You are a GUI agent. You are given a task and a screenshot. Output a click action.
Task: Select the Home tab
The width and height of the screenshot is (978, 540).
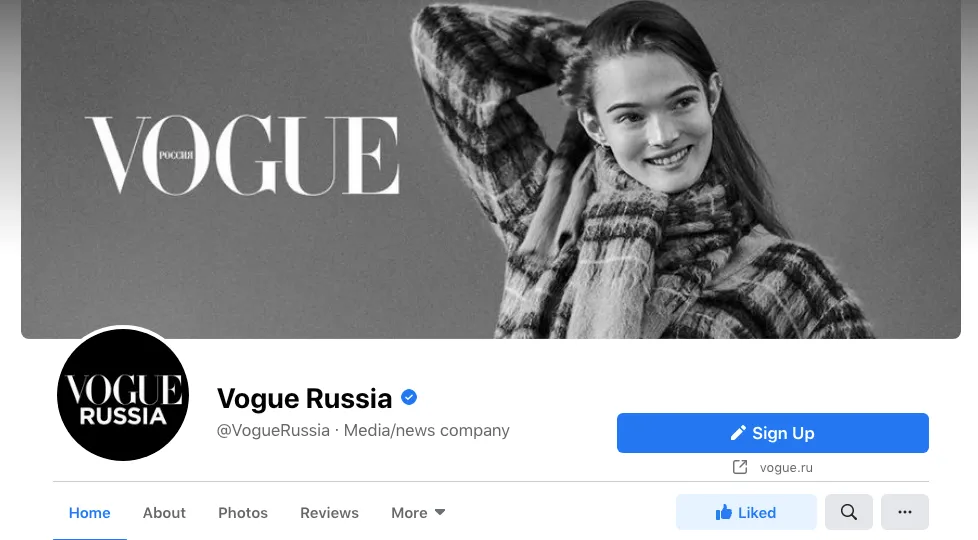click(x=89, y=513)
